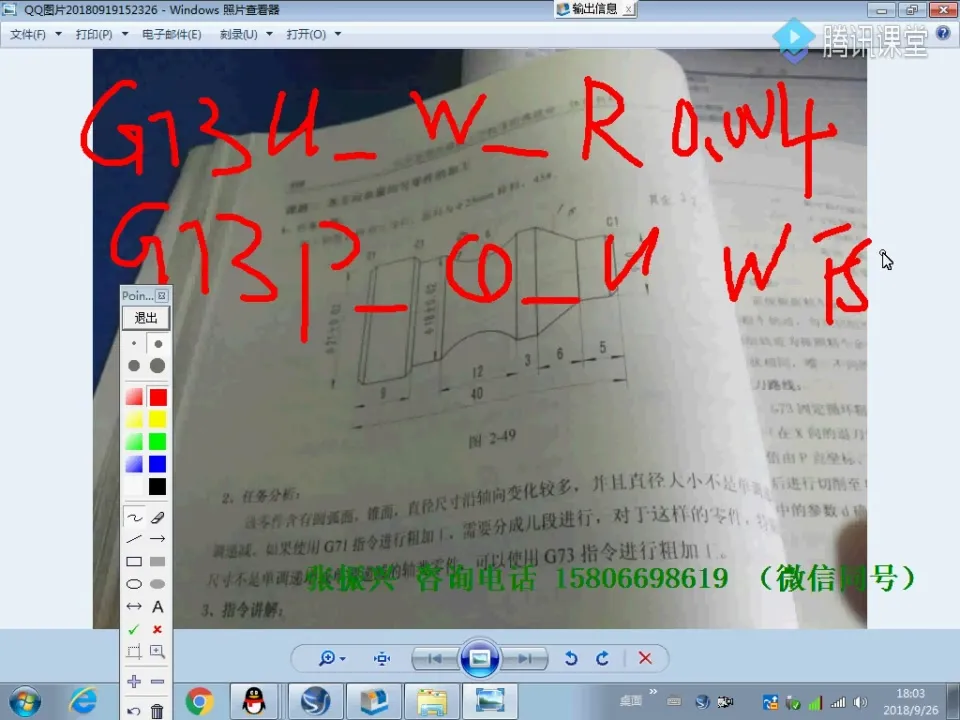Image resolution: width=960 pixels, height=720 pixels.
Task: Choose the red color swatch
Action: point(158,396)
